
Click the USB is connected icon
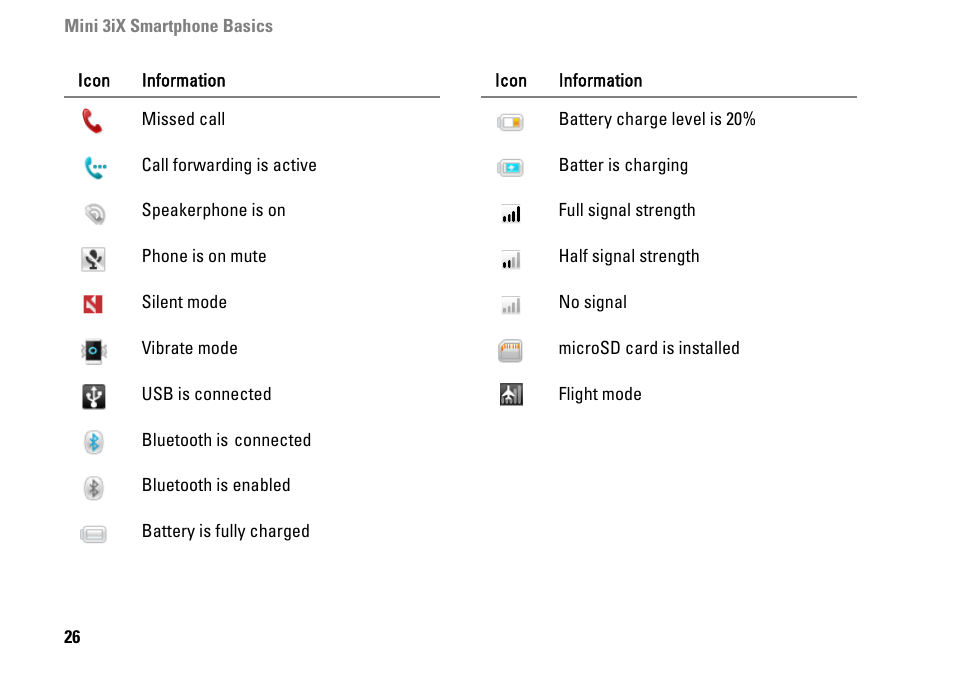coord(94,397)
